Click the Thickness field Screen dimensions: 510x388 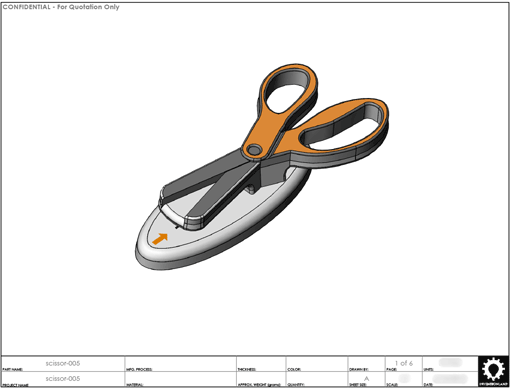pos(261,364)
